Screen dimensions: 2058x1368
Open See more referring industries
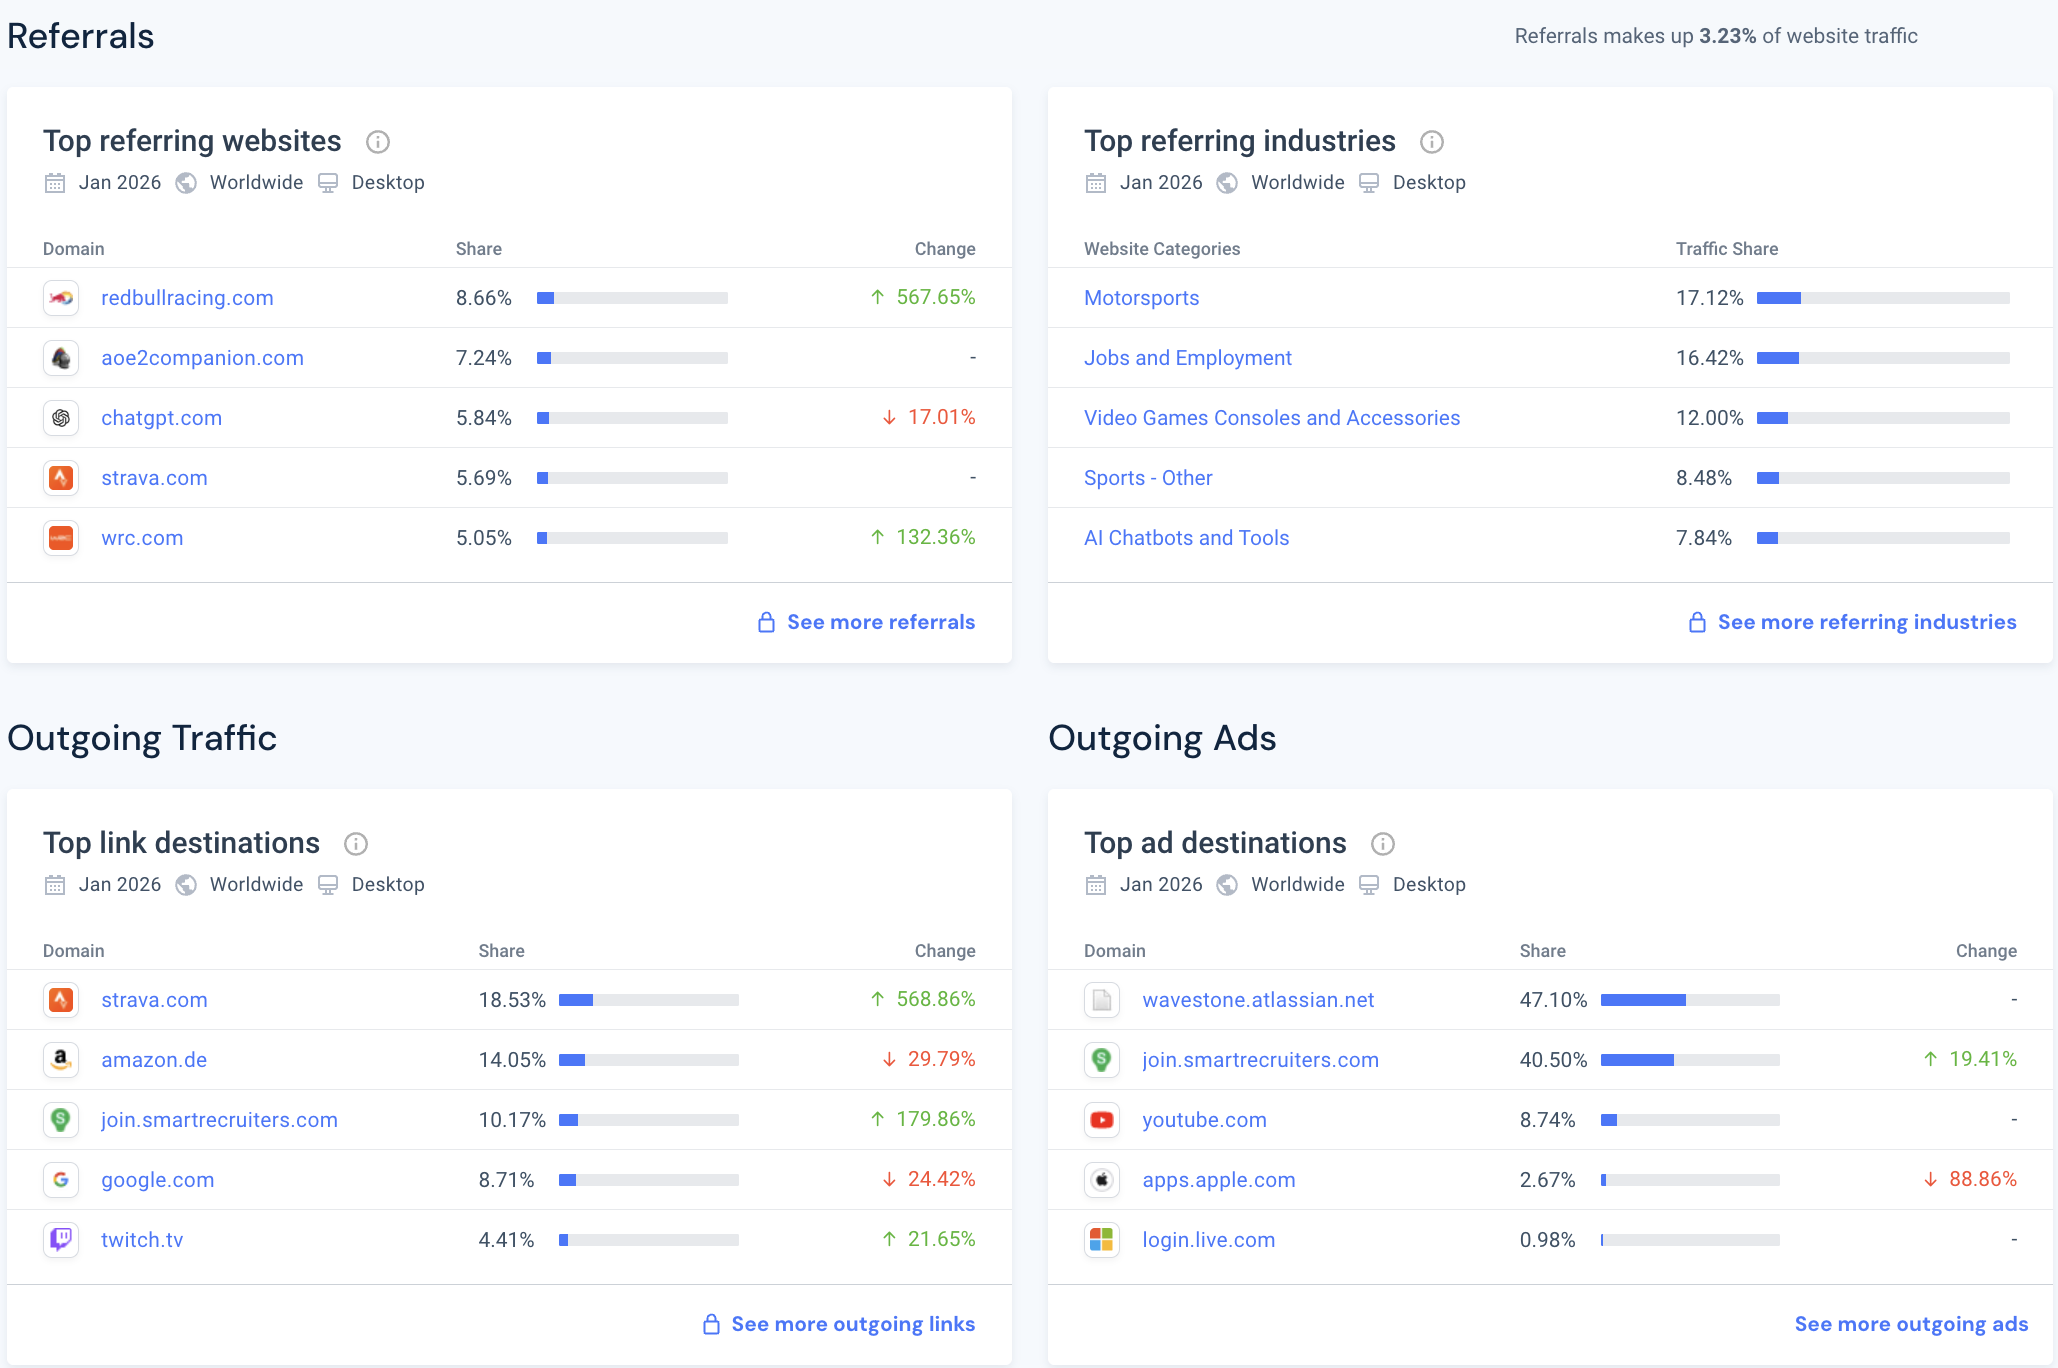click(1866, 622)
